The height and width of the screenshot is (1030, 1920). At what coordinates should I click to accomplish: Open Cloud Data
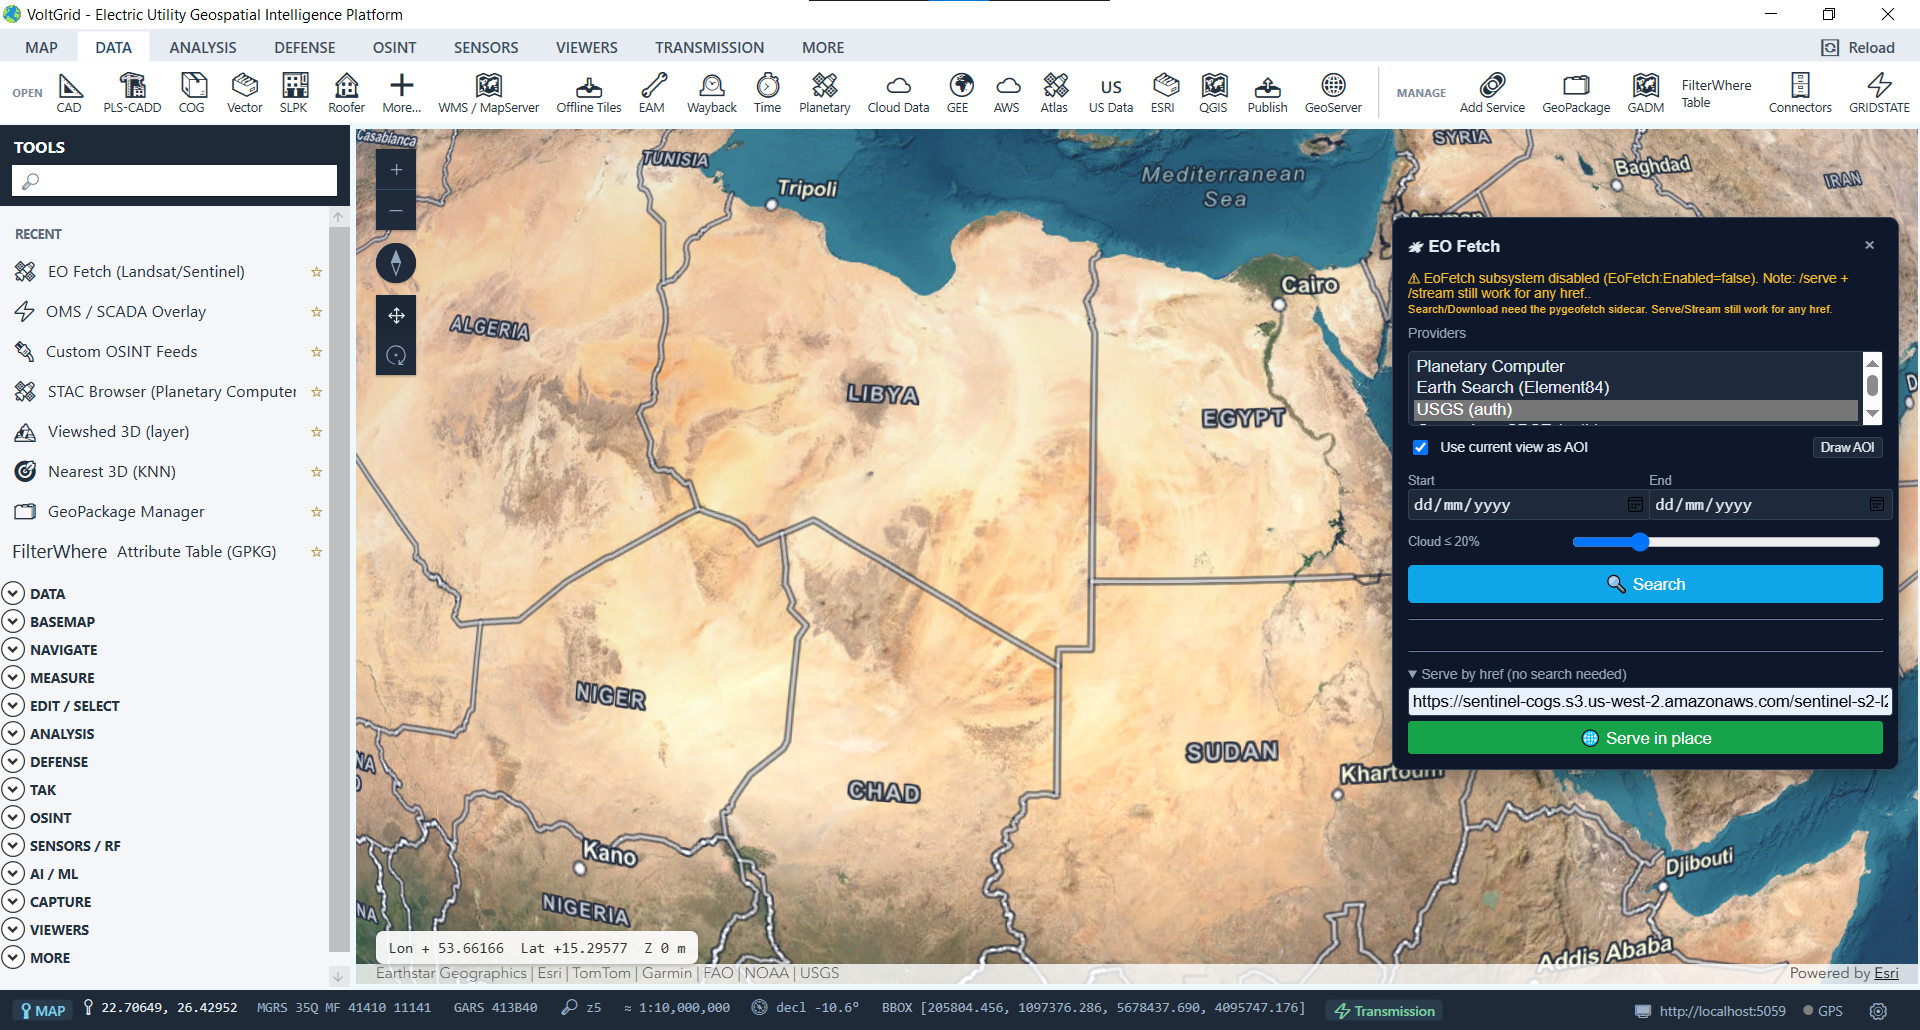[x=899, y=93]
